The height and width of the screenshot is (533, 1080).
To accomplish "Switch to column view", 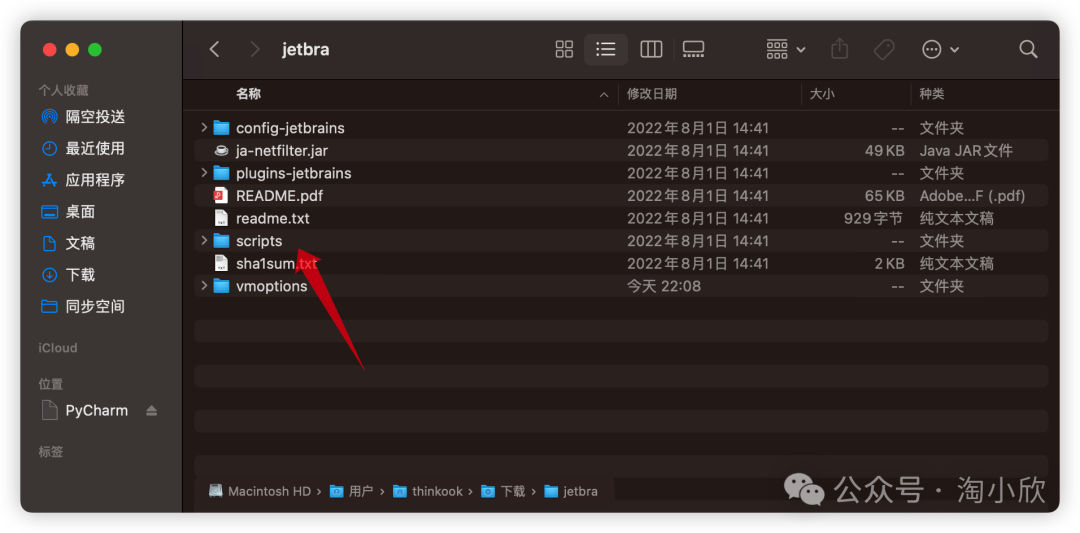I will [651, 50].
